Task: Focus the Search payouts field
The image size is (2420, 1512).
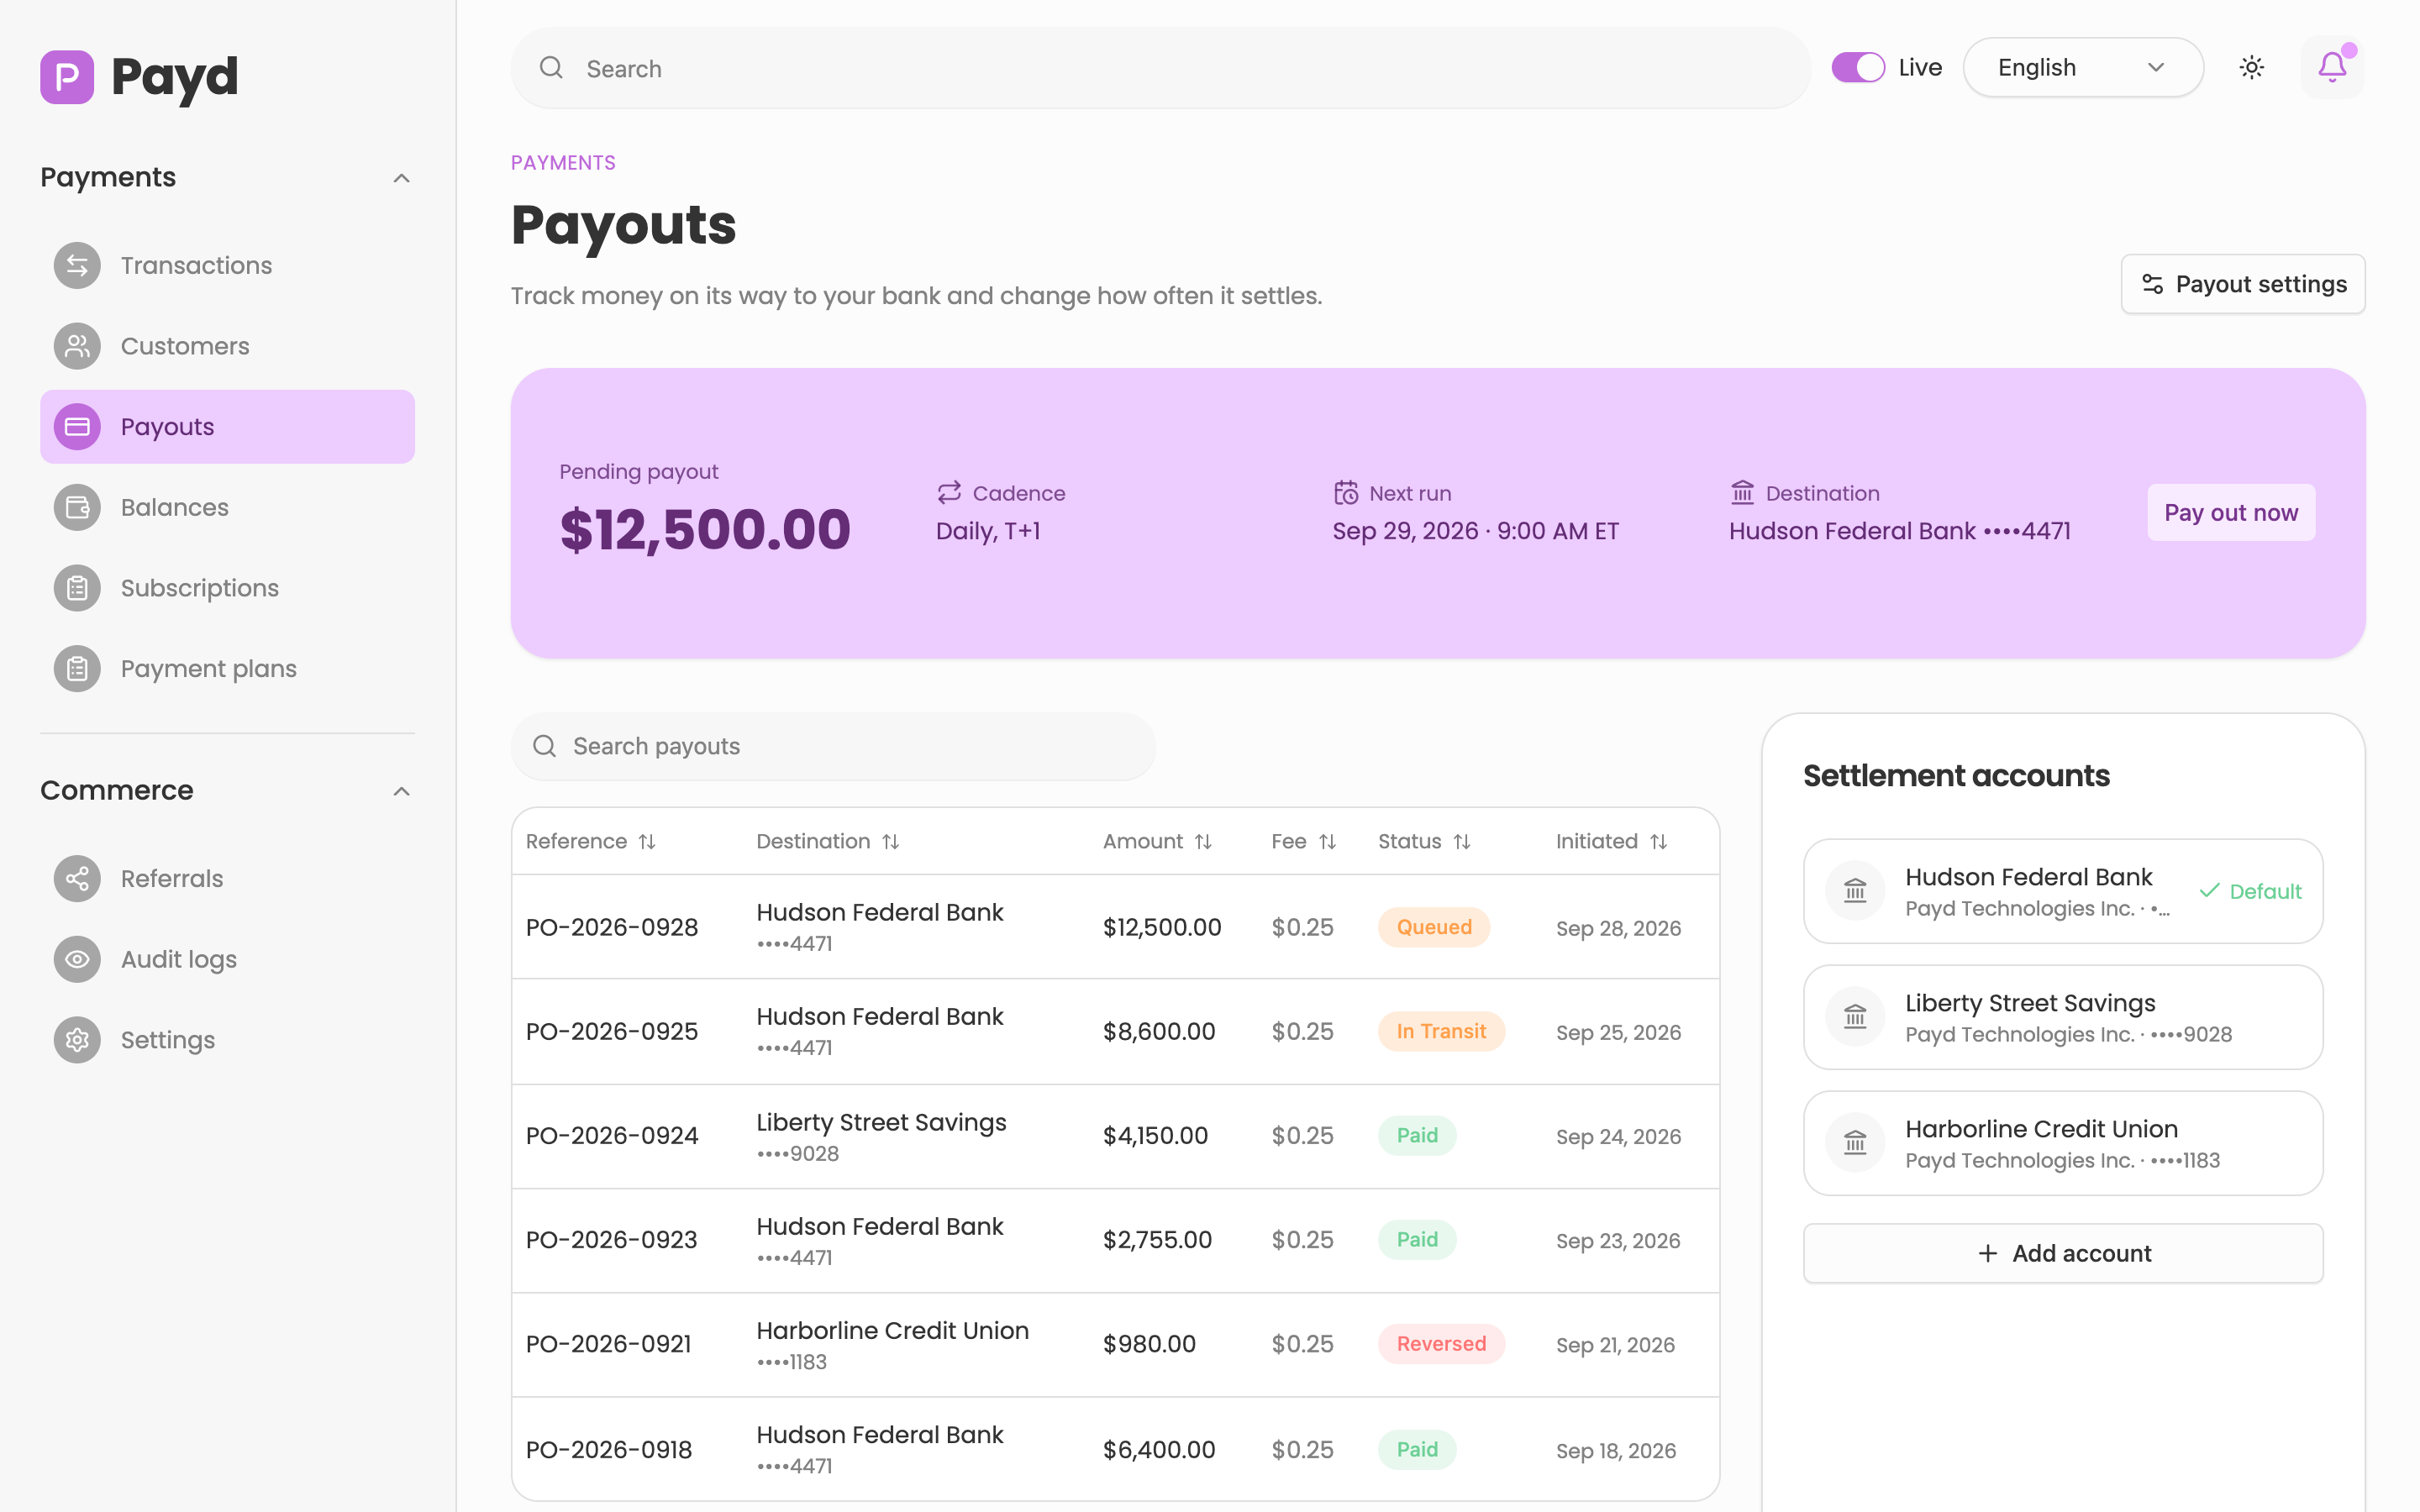Action: tap(833, 746)
